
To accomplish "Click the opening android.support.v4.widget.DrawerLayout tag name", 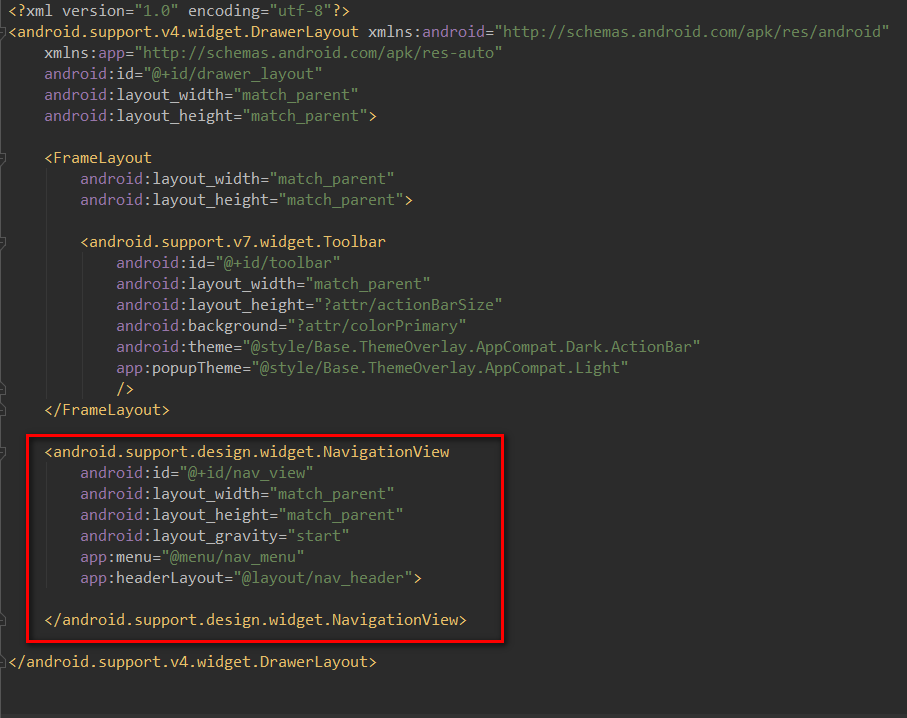I will coord(187,32).
